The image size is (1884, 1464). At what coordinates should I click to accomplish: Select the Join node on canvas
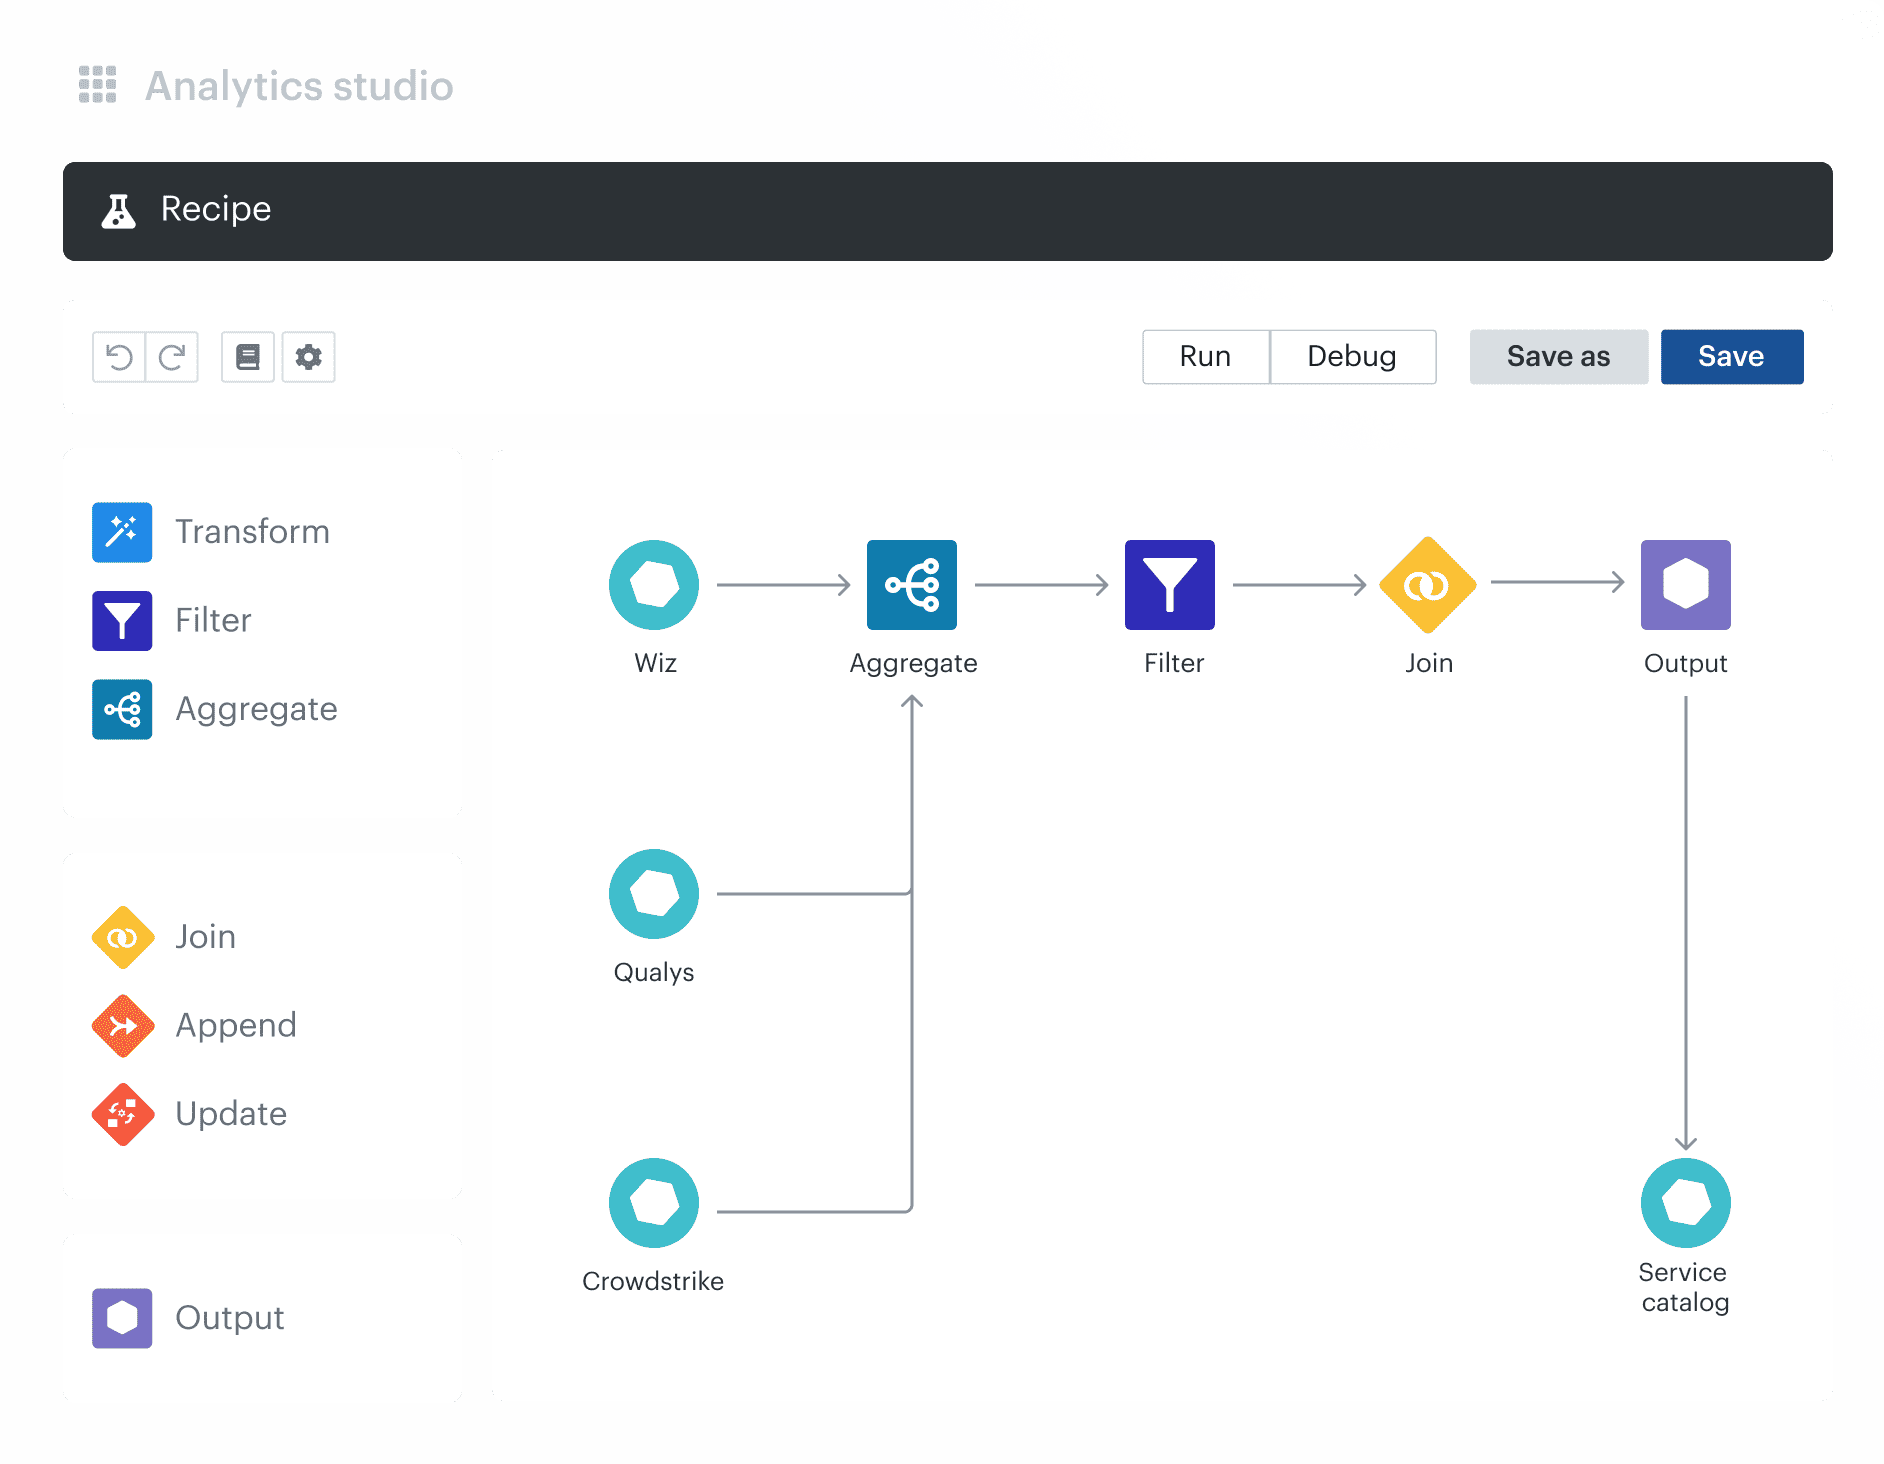tap(1428, 585)
